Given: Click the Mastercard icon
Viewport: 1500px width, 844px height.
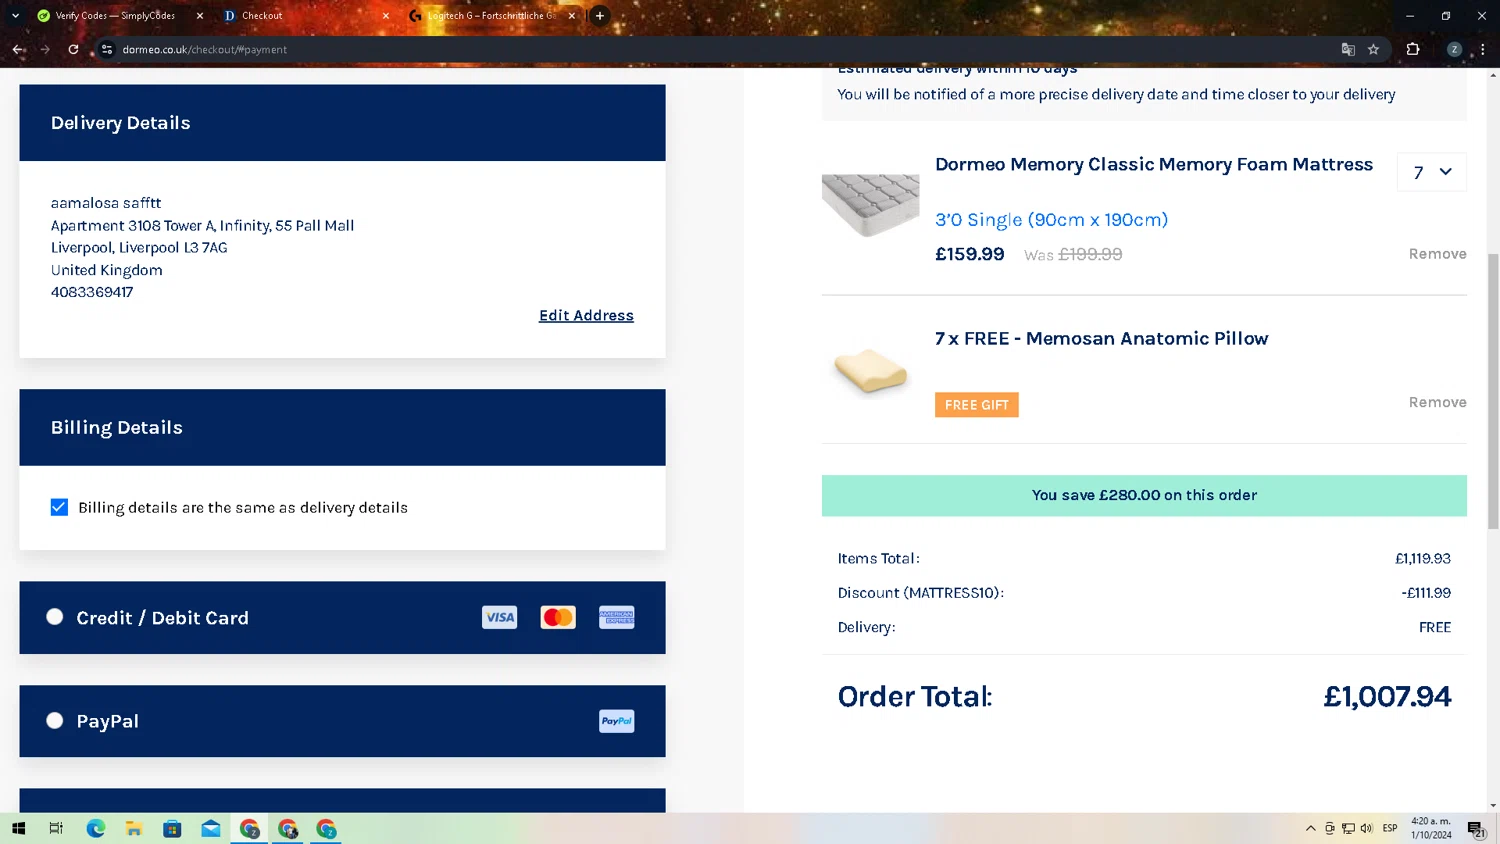Looking at the screenshot, I should pos(558,617).
